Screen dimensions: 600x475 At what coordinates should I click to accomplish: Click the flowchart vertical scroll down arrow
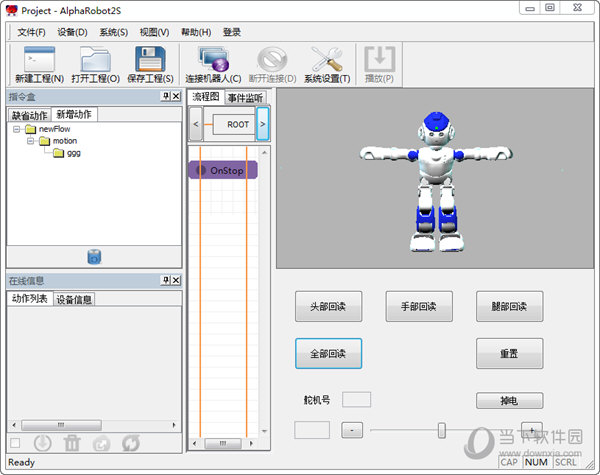[x=264, y=431]
